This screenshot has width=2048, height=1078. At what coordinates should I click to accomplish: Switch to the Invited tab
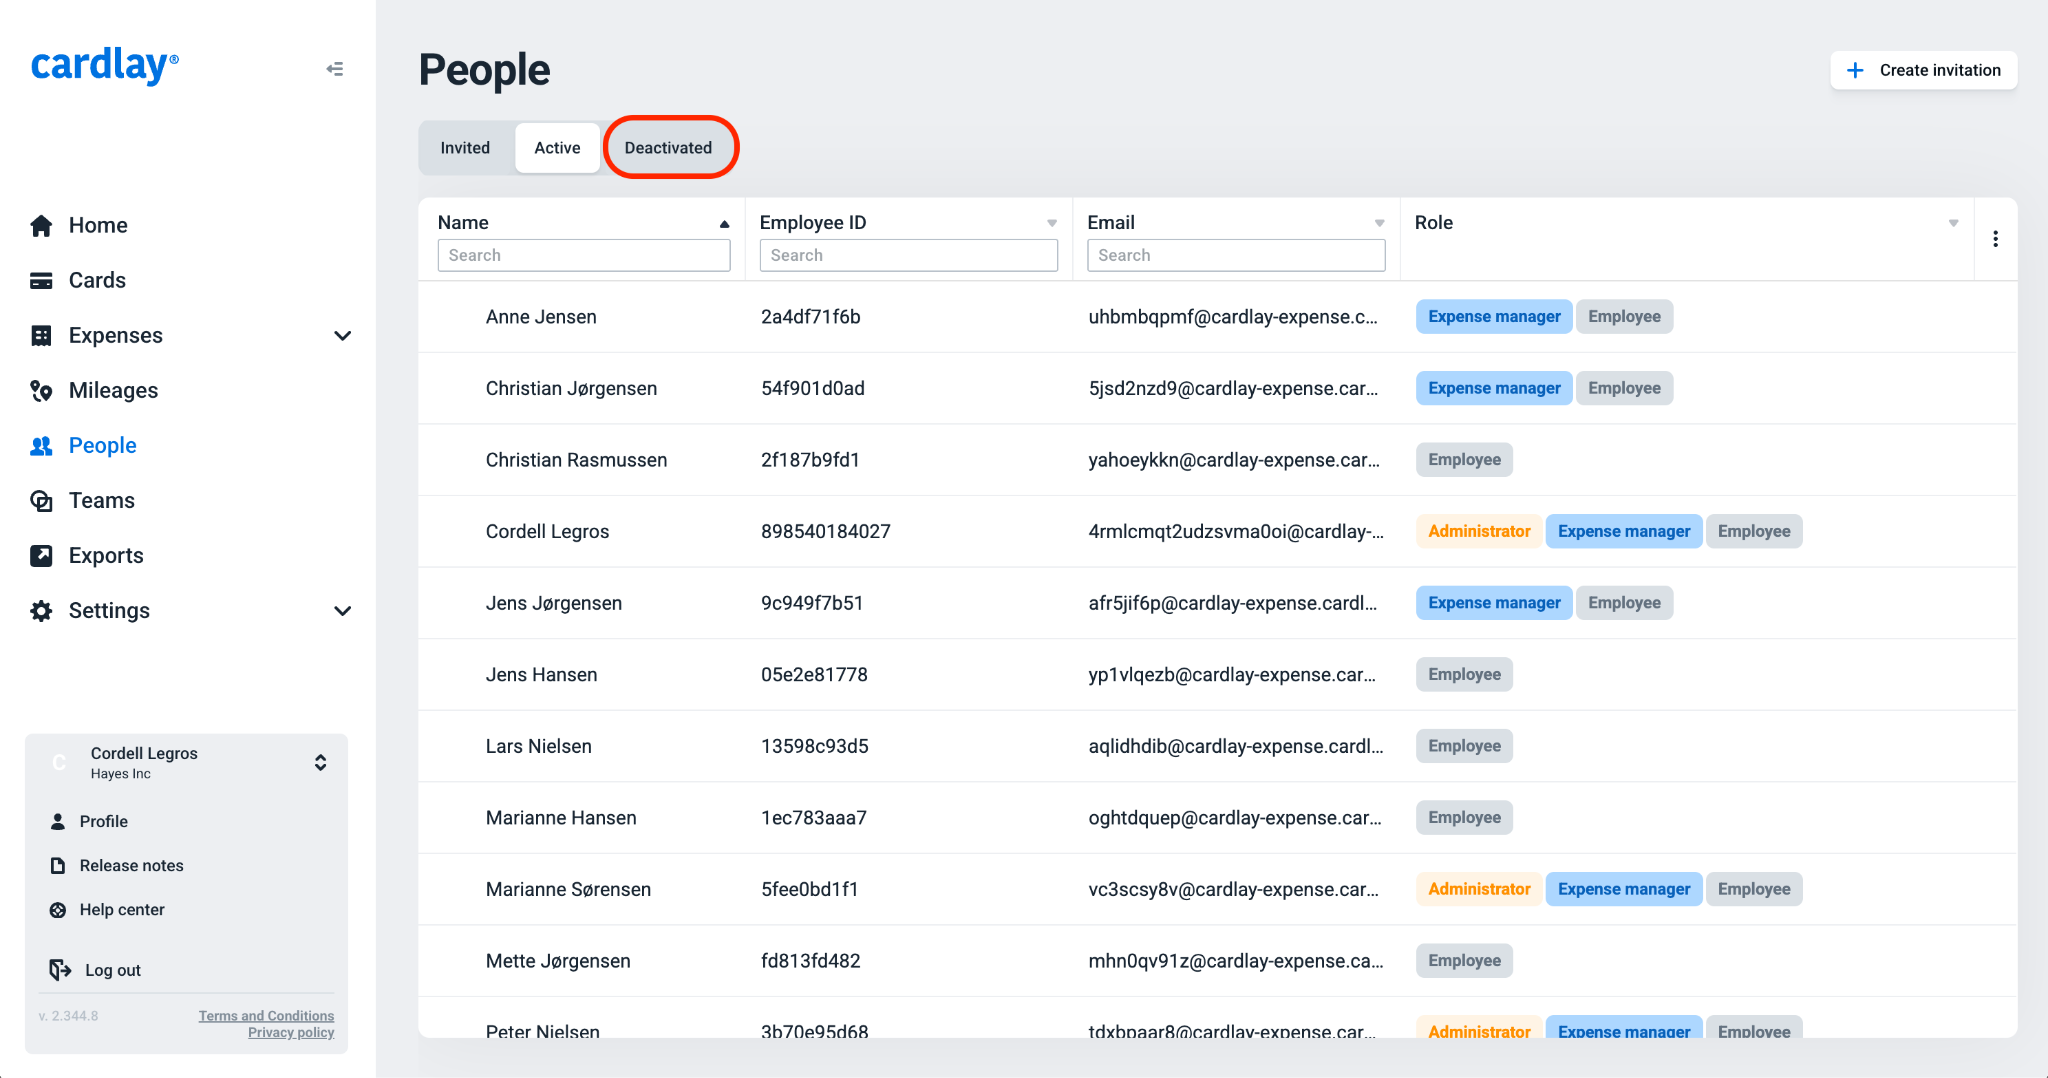(465, 148)
